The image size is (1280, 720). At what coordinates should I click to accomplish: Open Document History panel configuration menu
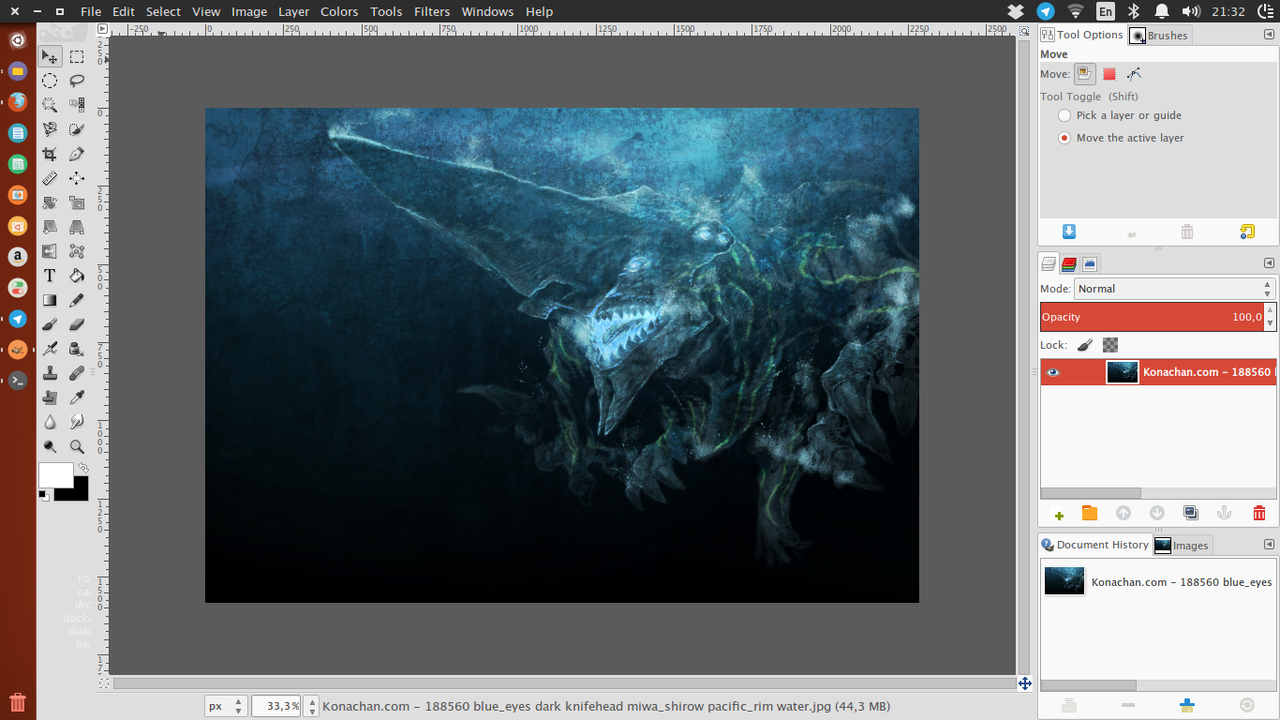pyautogui.click(x=1269, y=545)
